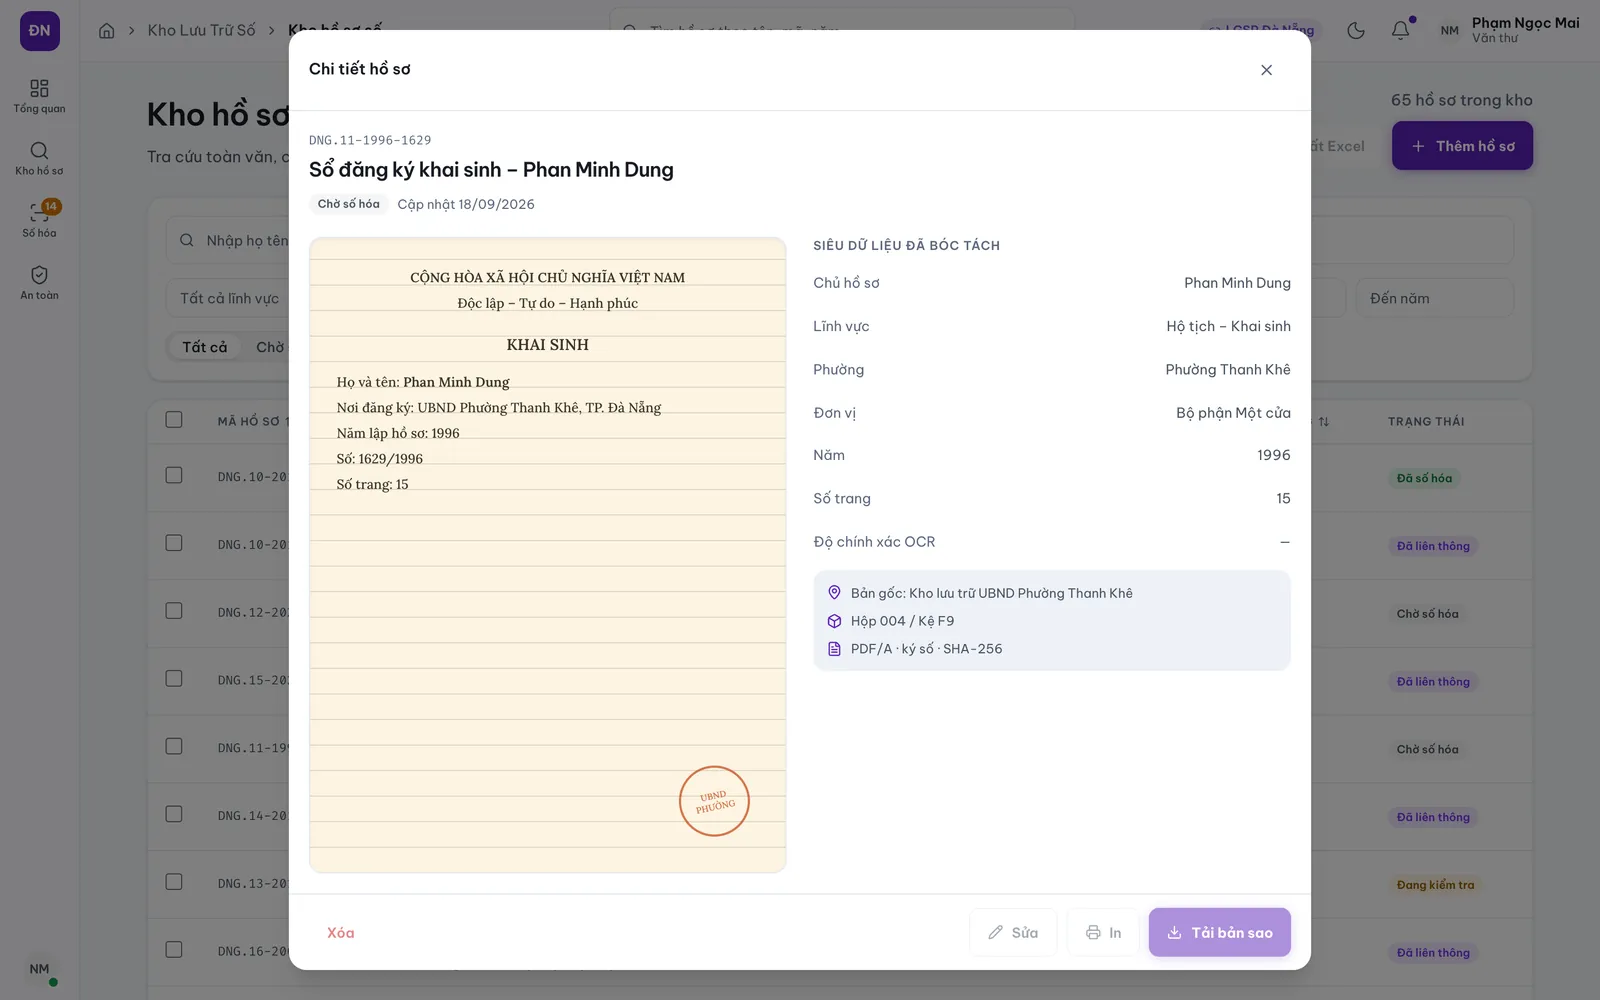Select the Tất cả filter tab
This screenshot has height=1000, width=1600.
click(x=205, y=347)
